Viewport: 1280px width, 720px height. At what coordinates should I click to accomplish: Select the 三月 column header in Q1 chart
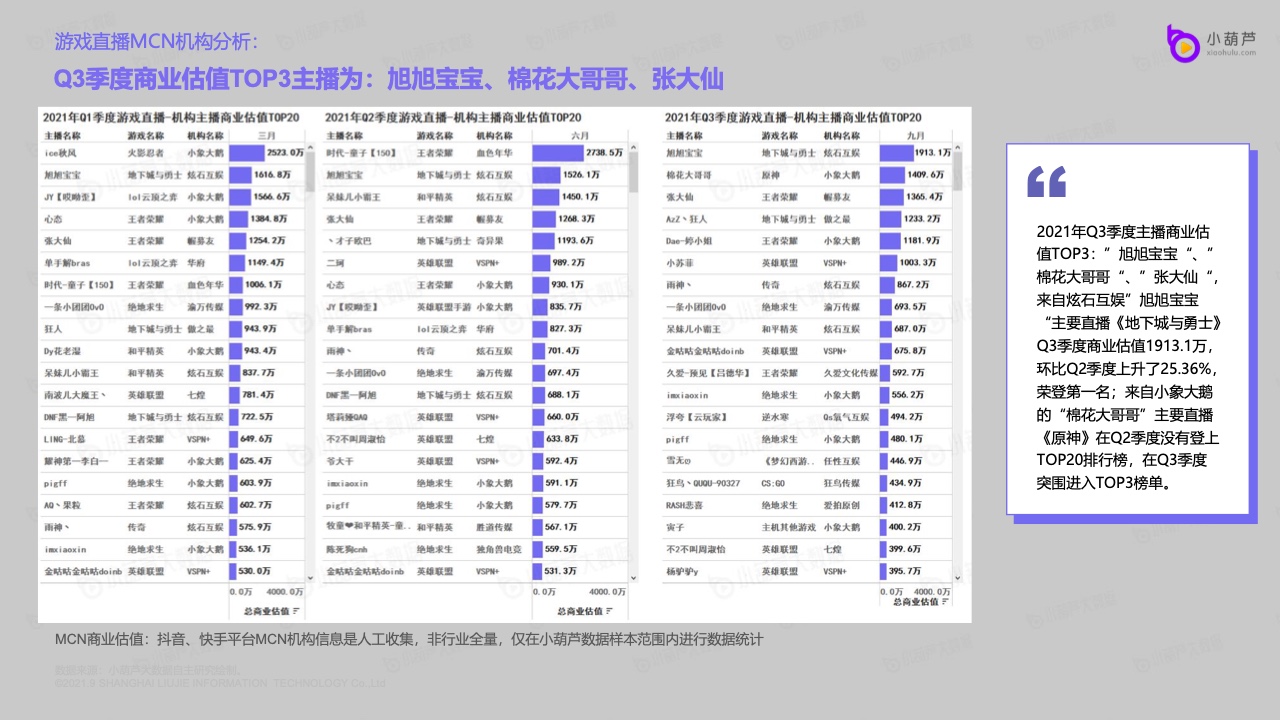coord(267,135)
